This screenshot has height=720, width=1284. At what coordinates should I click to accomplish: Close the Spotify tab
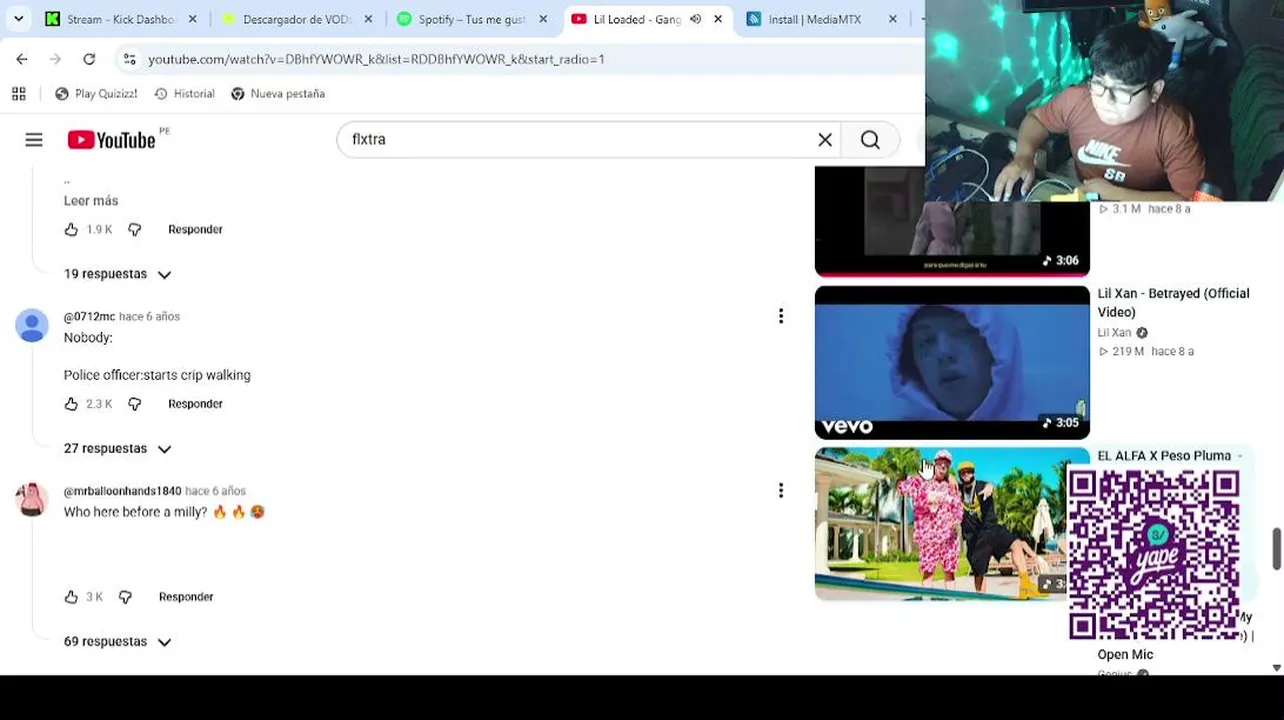[543, 19]
